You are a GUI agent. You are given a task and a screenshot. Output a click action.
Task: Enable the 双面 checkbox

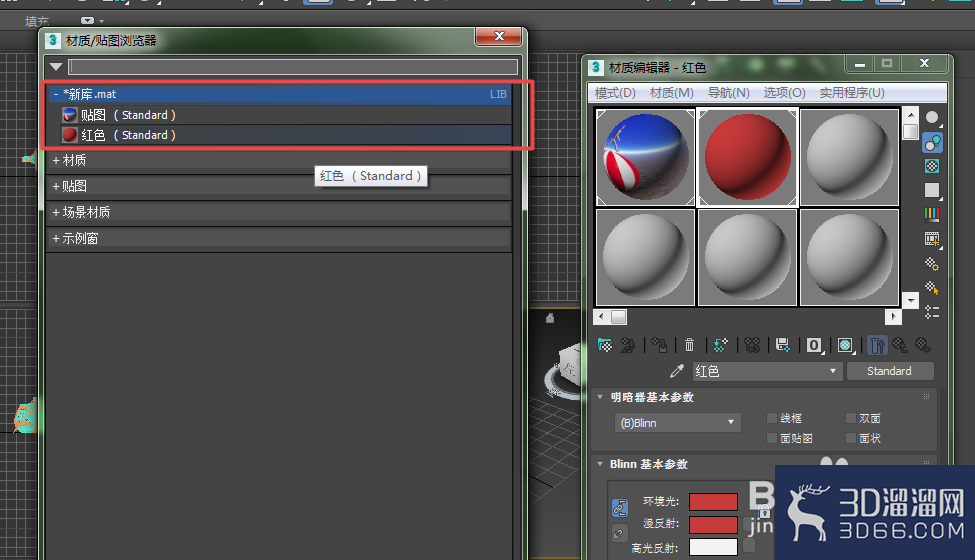[851, 418]
